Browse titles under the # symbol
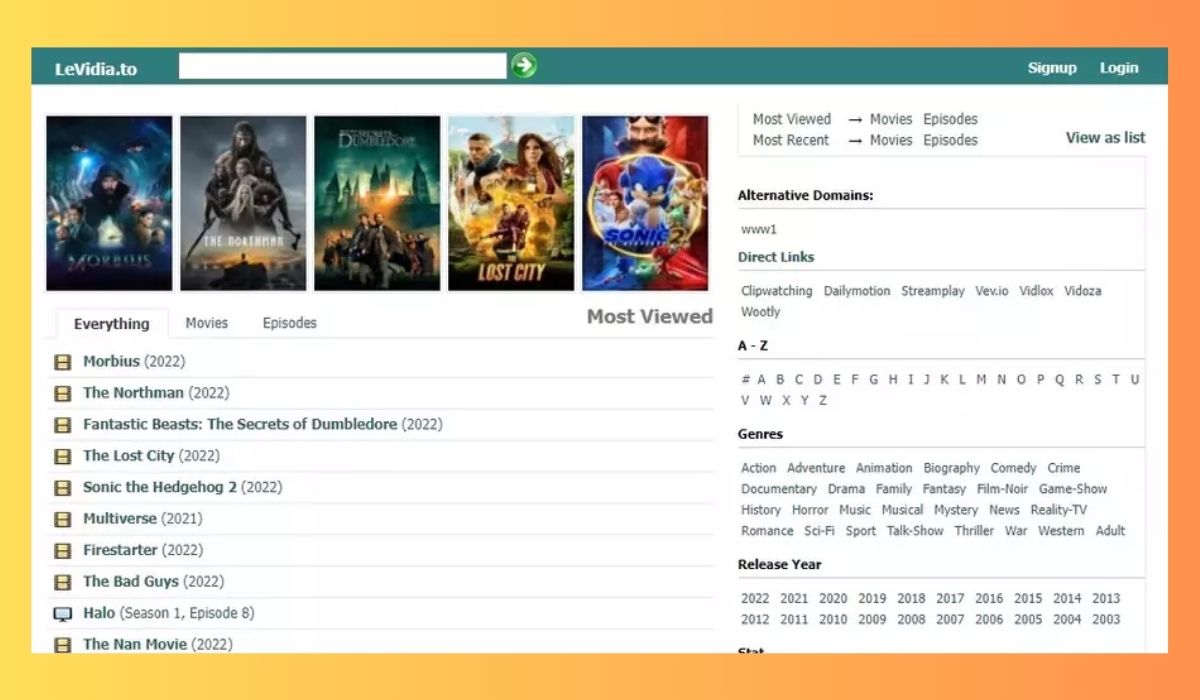The height and width of the screenshot is (700, 1200). [x=745, y=380]
